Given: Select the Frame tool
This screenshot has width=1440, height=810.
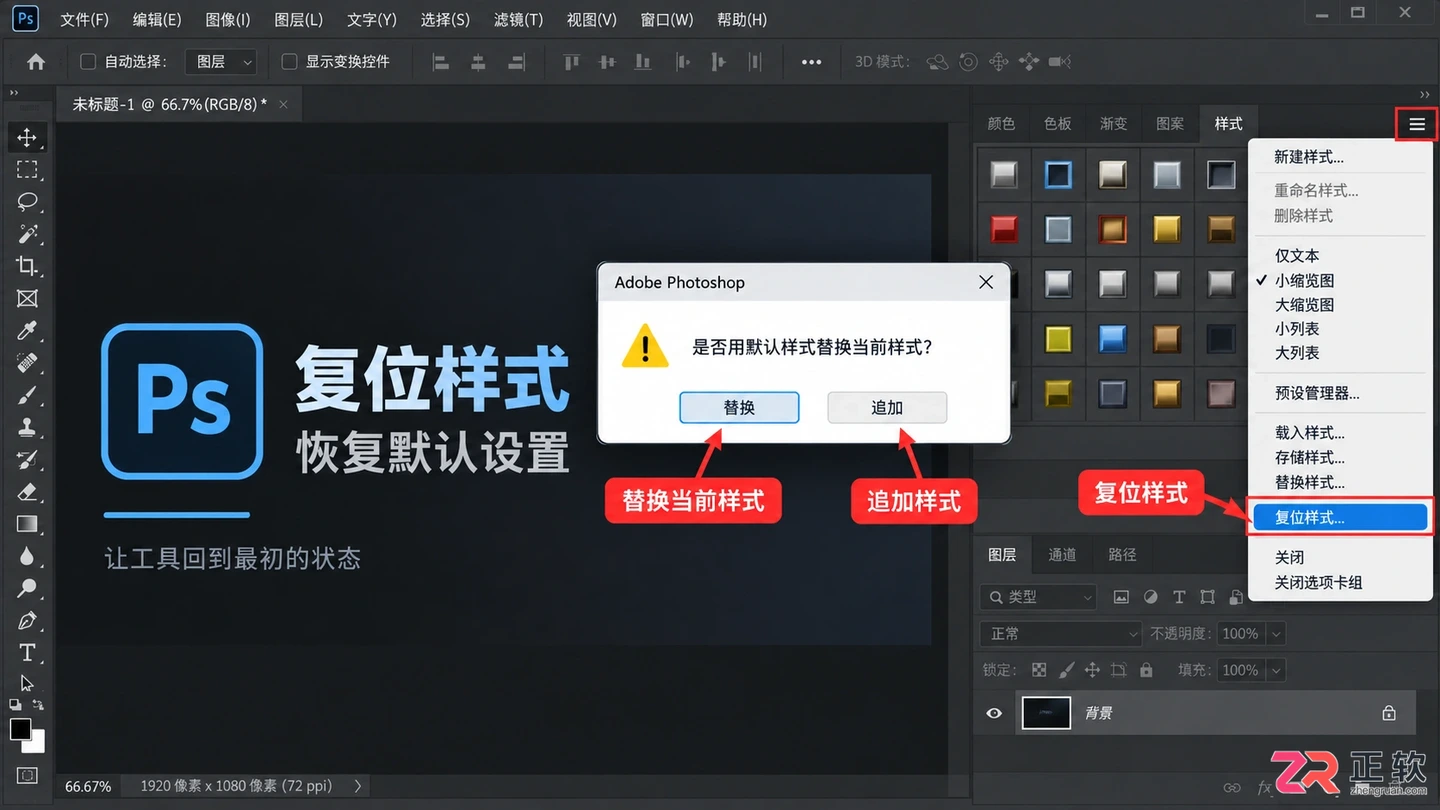Looking at the screenshot, I should coord(27,298).
